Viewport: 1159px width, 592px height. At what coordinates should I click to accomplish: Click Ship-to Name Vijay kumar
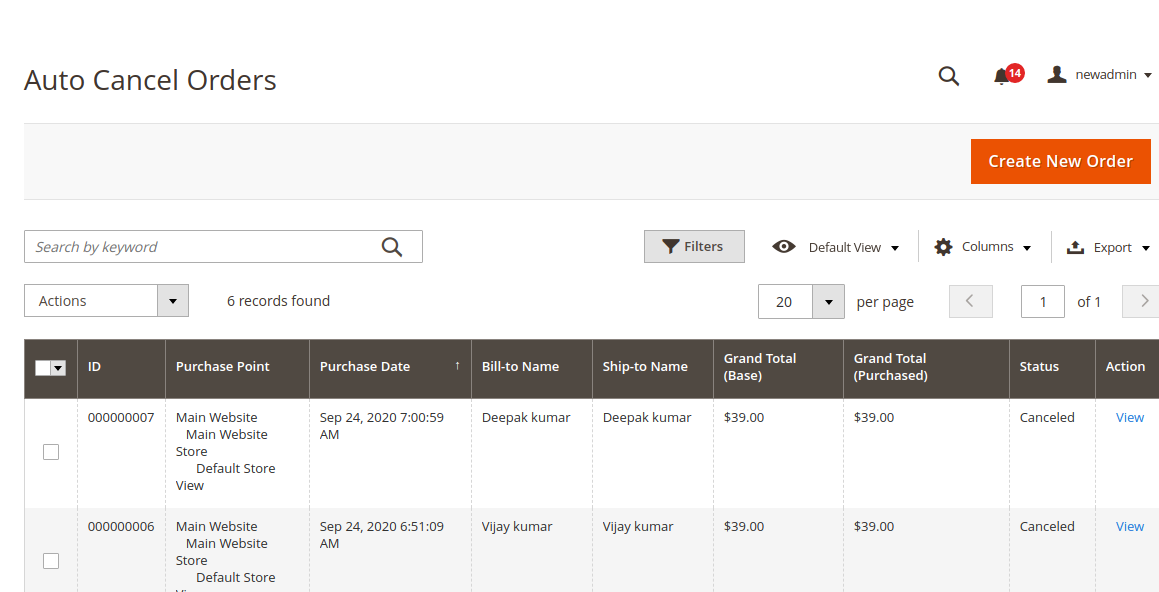[638, 526]
